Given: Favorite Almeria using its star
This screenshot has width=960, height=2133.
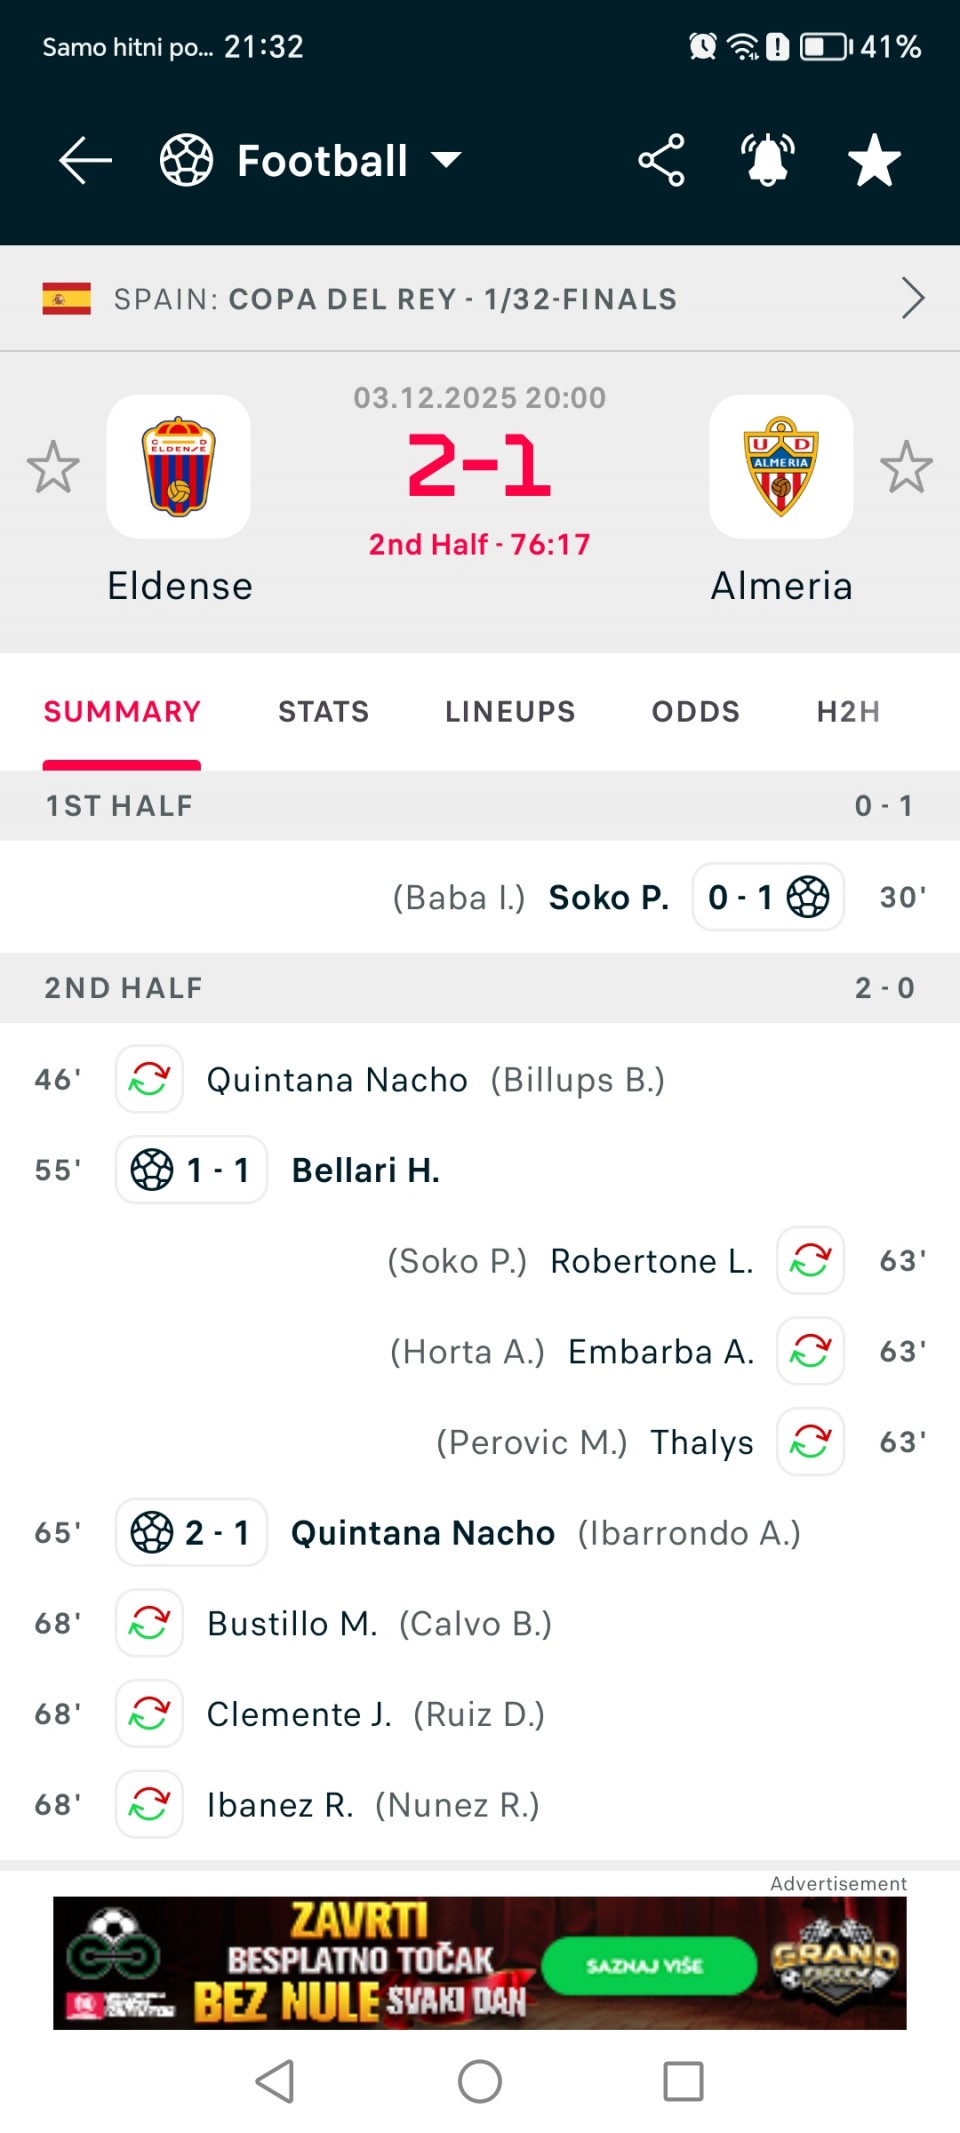Looking at the screenshot, I should click(x=906, y=467).
